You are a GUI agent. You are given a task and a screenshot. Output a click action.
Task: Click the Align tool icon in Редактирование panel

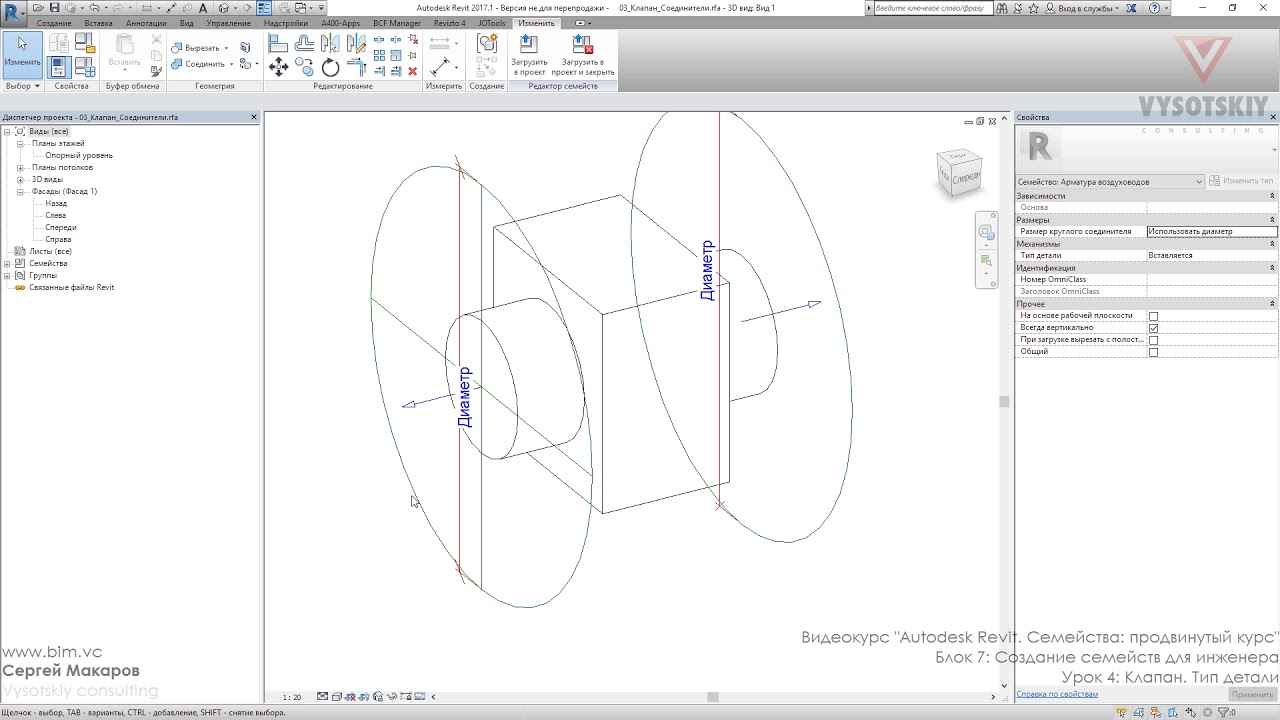(279, 44)
